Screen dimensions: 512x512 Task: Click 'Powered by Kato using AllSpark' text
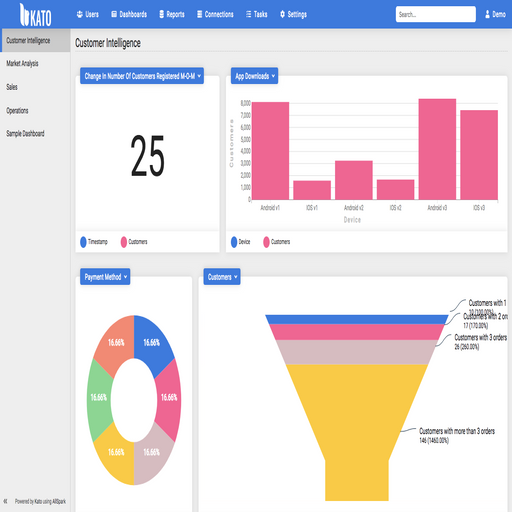click(40, 501)
